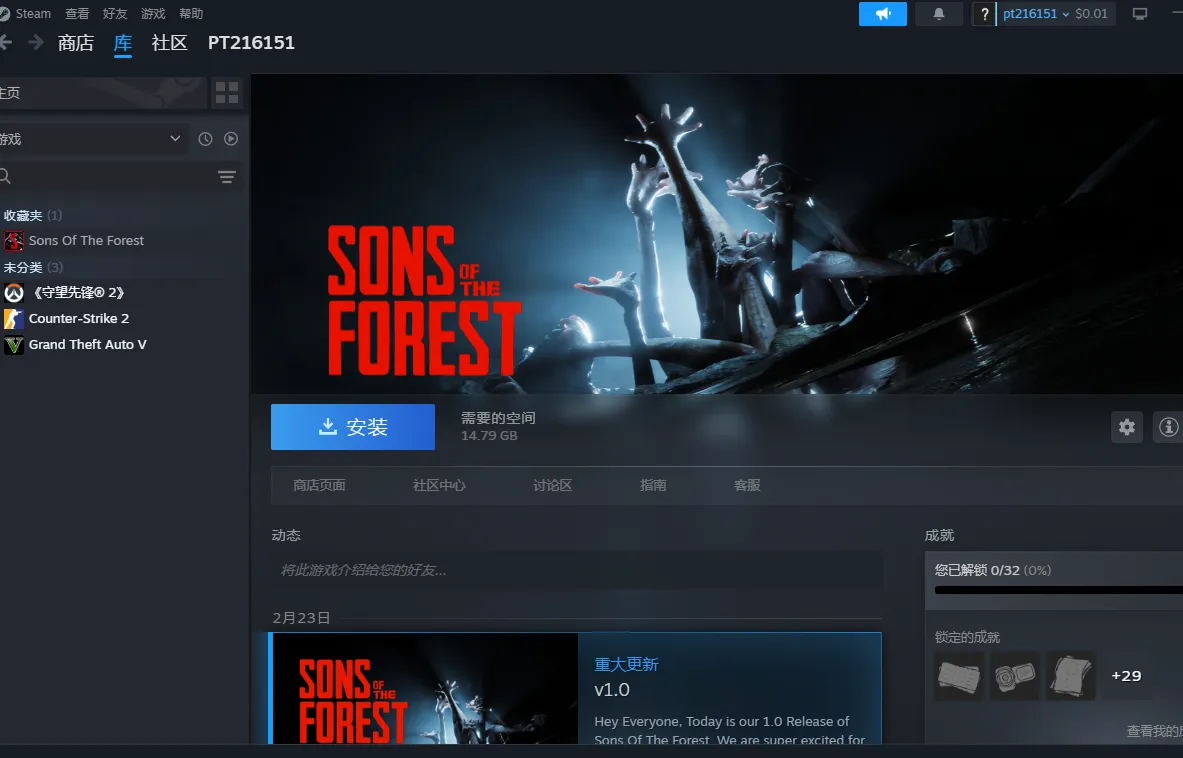Open the 好友 friends menu
This screenshot has width=1183, height=758.
tap(115, 14)
